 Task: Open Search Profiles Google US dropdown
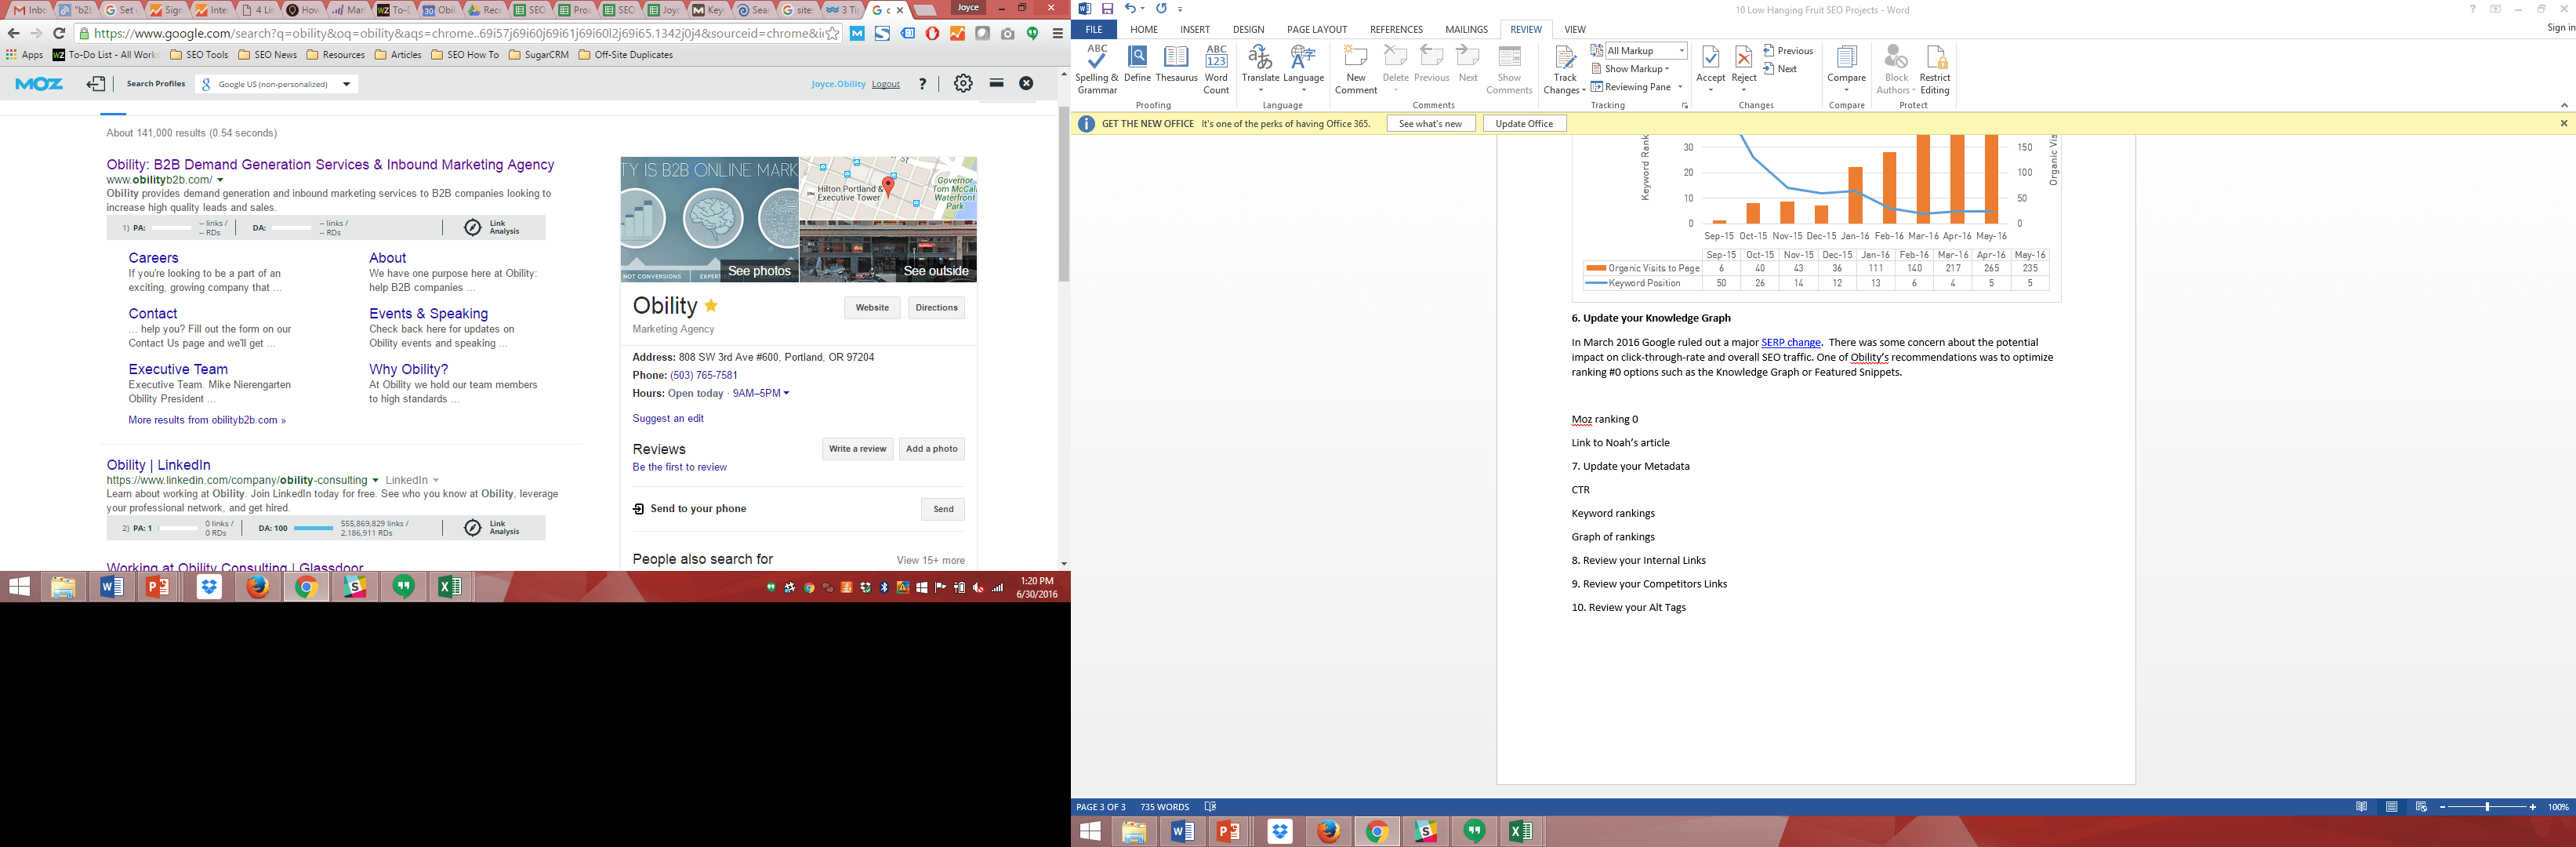tap(276, 84)
